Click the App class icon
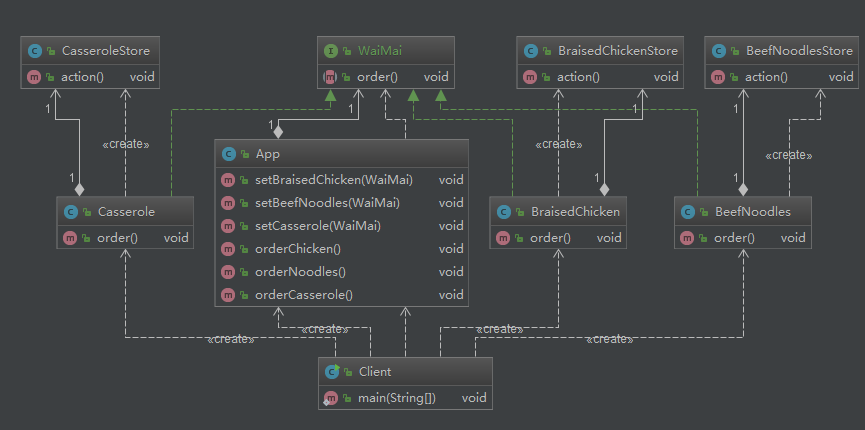 coord(229,154)
